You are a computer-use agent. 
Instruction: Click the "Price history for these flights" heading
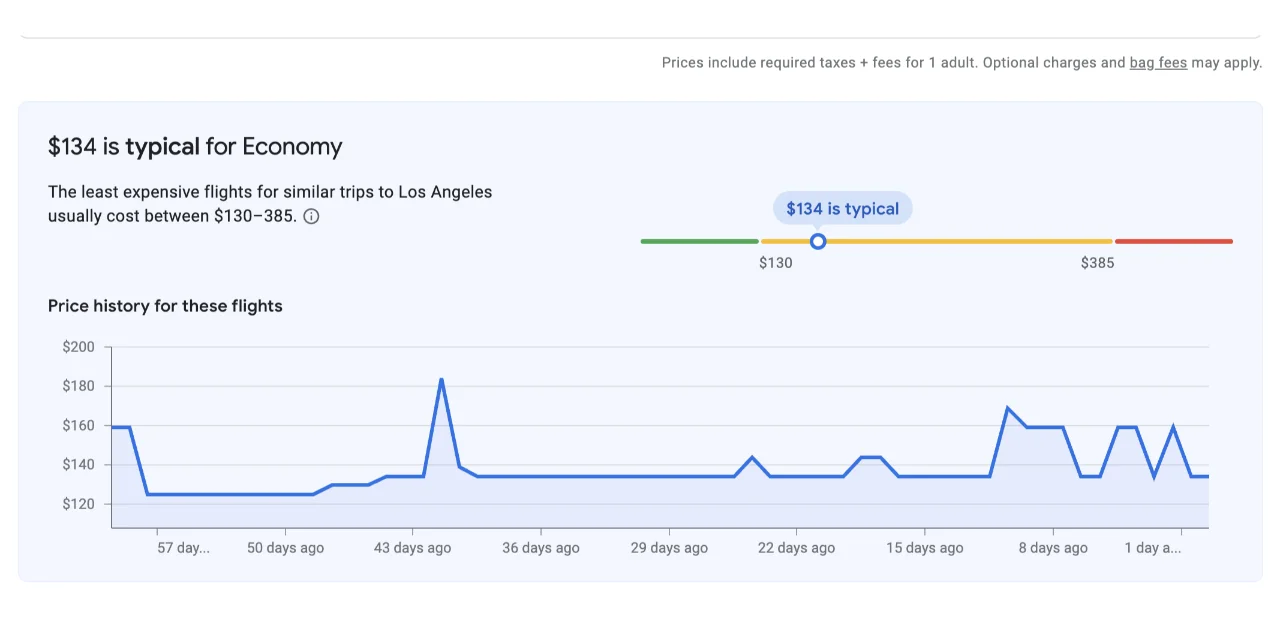point(165,306)
